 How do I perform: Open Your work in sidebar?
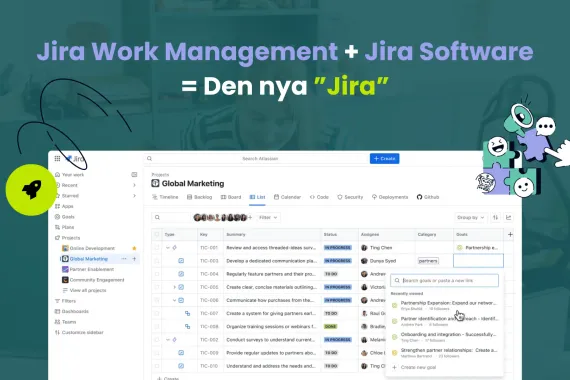[x=69, y=175]
